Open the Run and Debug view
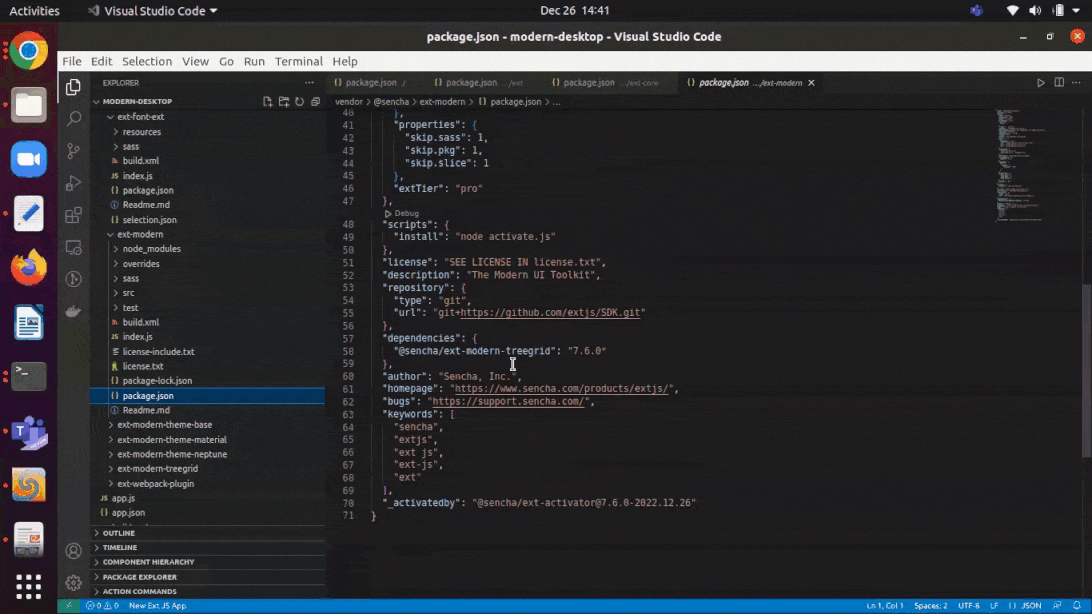Image resolution: width=1092 pixels, height=614 pixels. [x=73, y=183]
